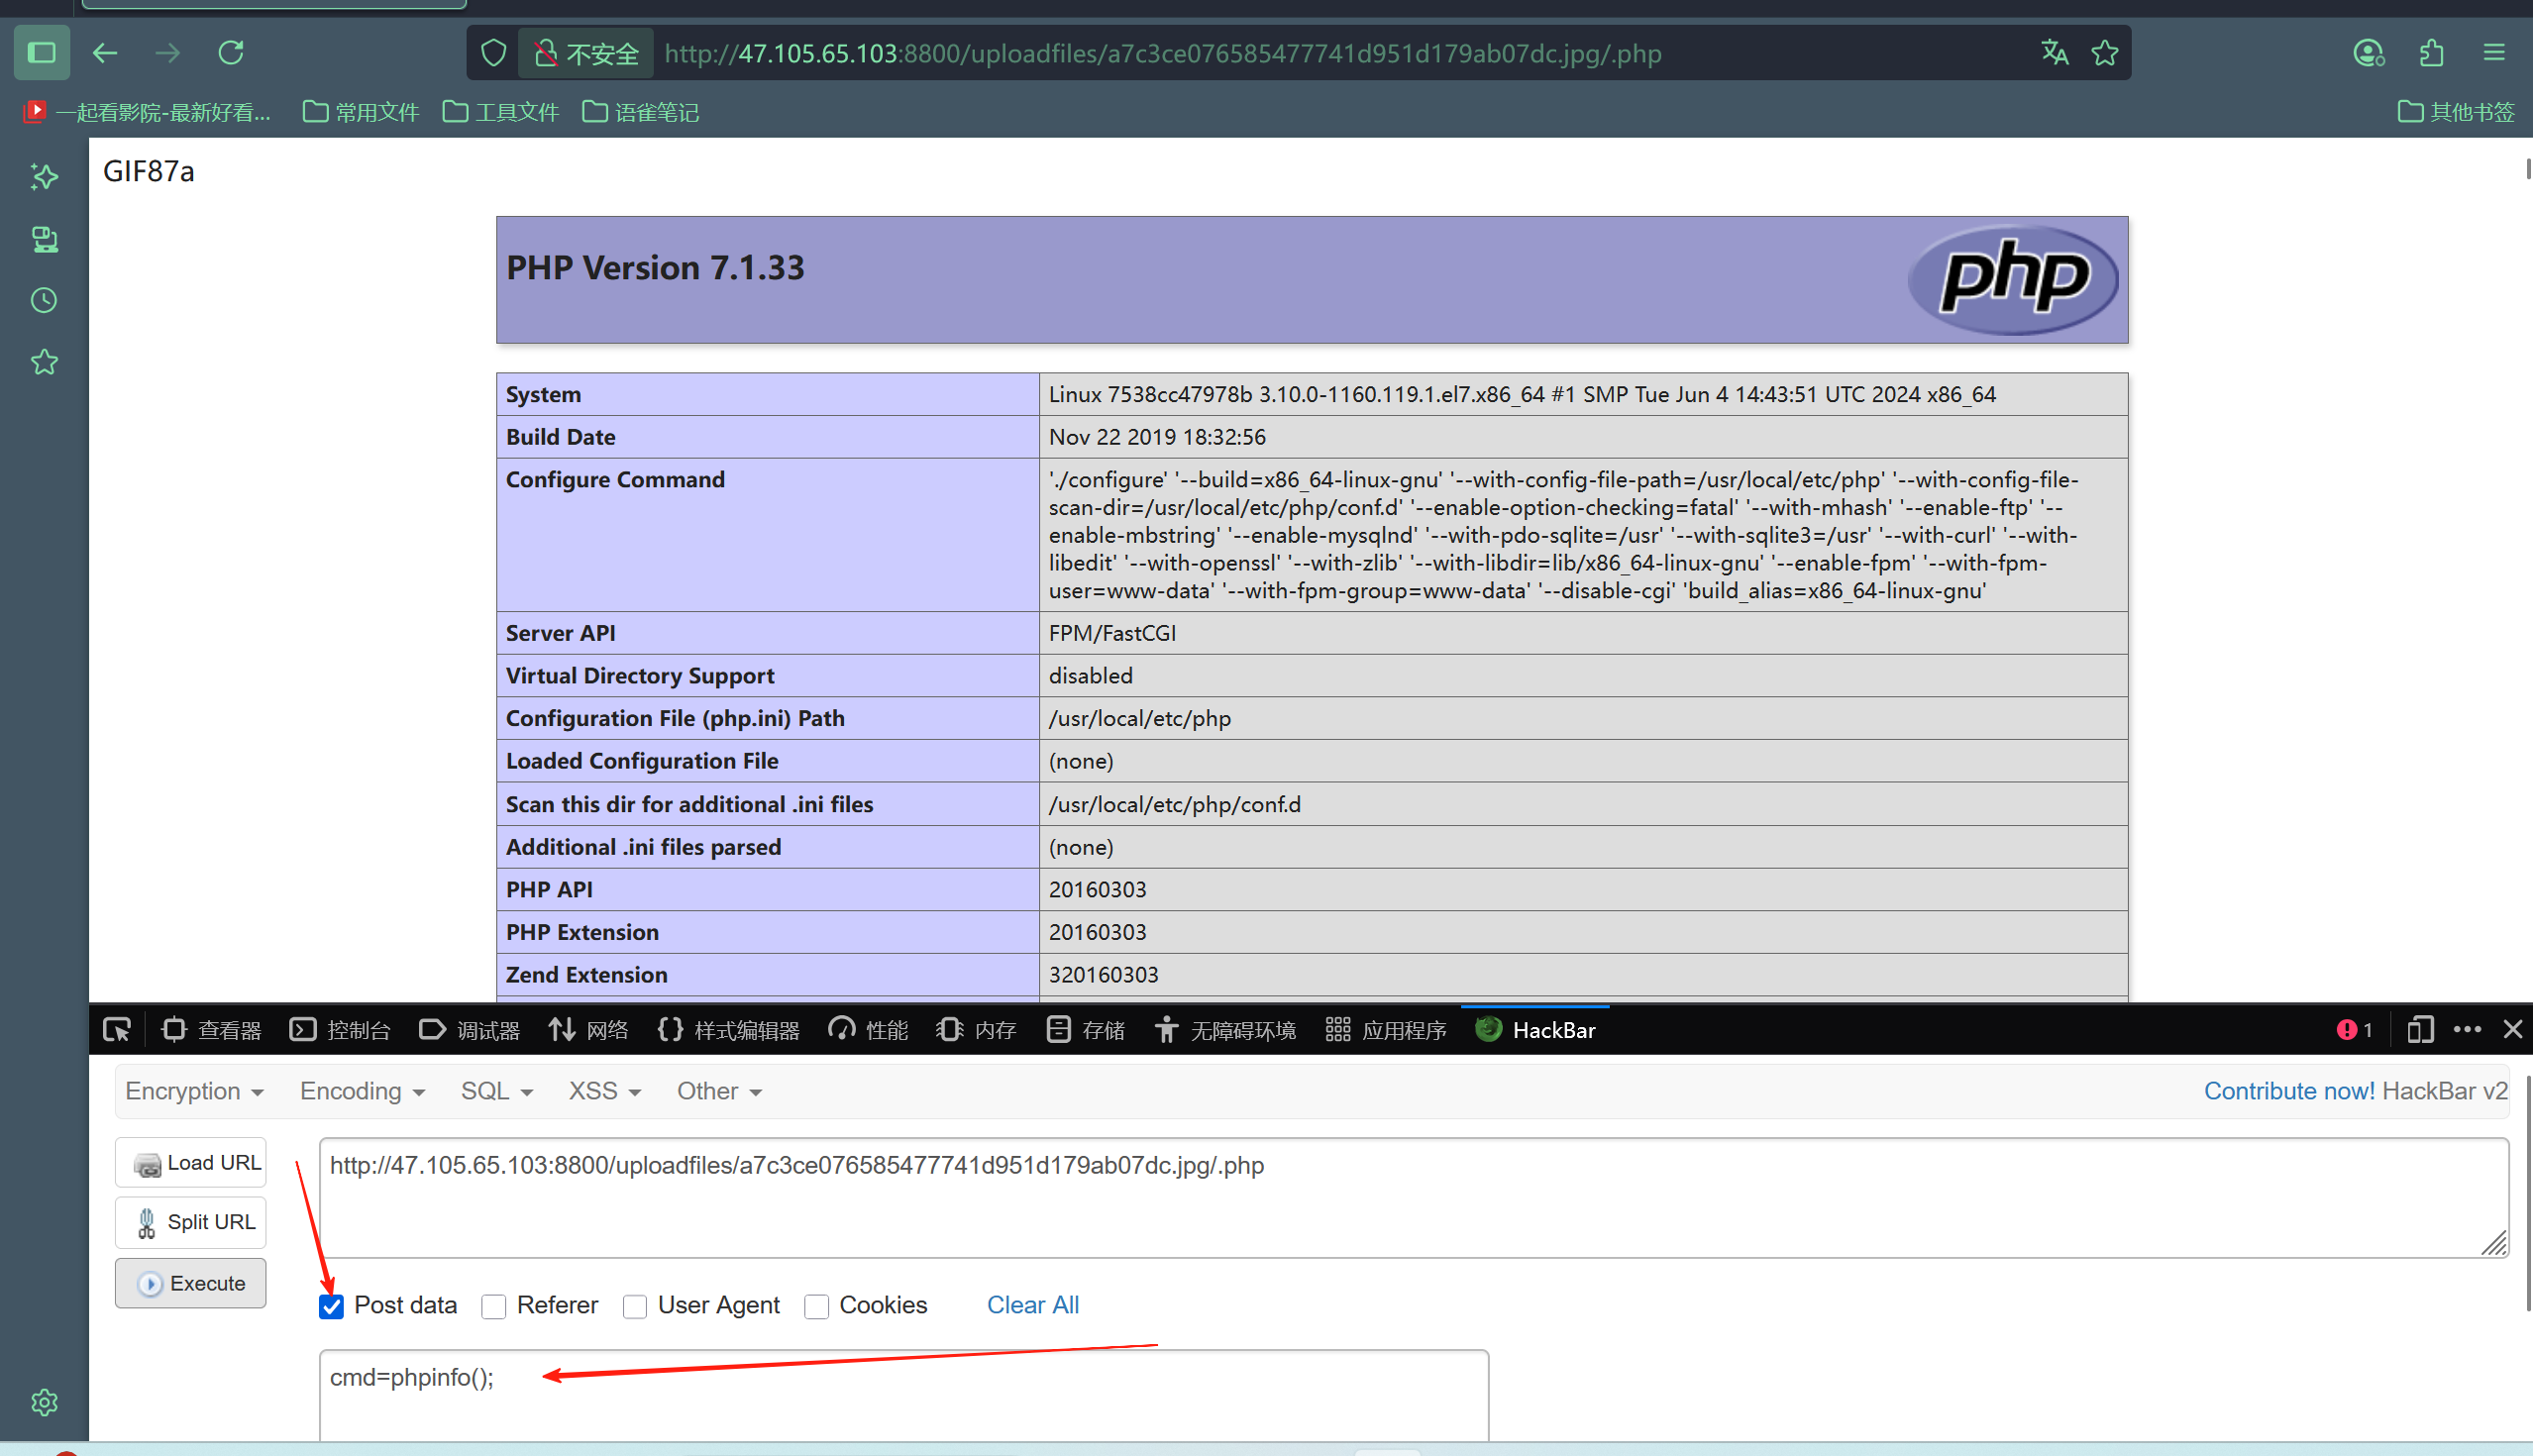Screen dimensions: 2533x1456
Task: Expand the XSS dropdown
Action: [x=604, y=1091]
